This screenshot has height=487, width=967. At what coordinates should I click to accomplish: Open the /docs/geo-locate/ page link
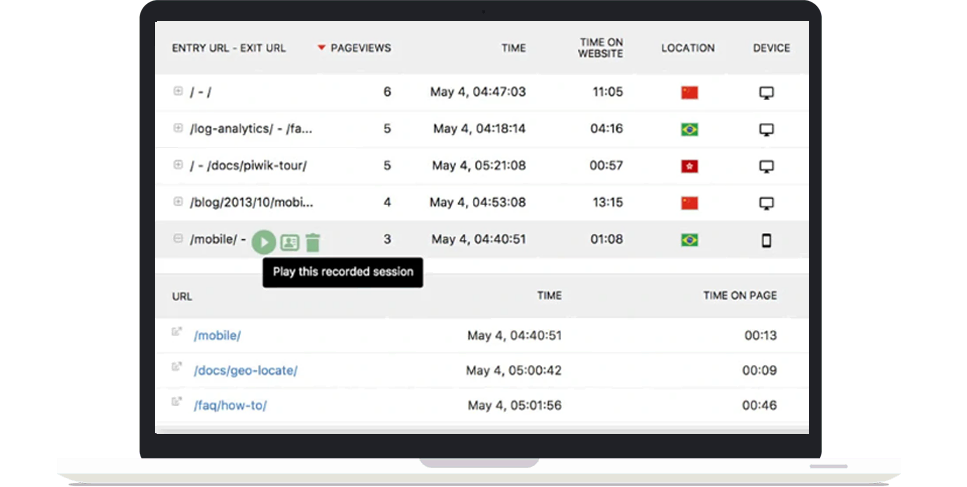click(245, 370)
